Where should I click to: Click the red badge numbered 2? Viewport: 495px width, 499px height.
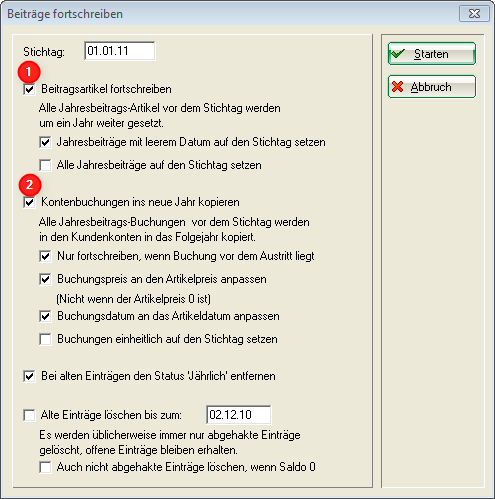click(x=30, y=185)
